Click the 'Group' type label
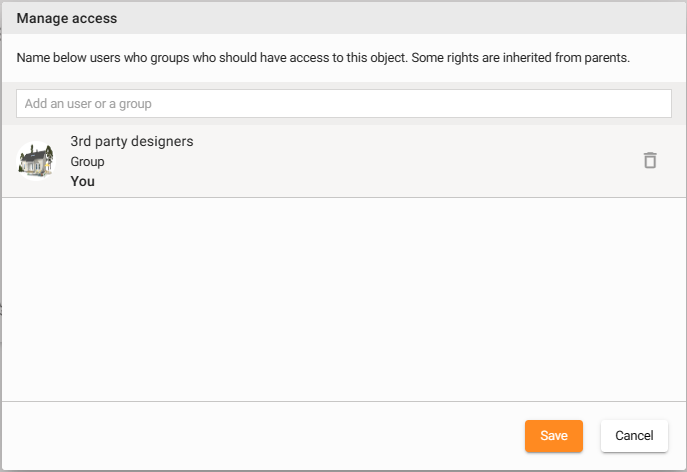This screenshot has width=687, height=472. coord(87,161)
